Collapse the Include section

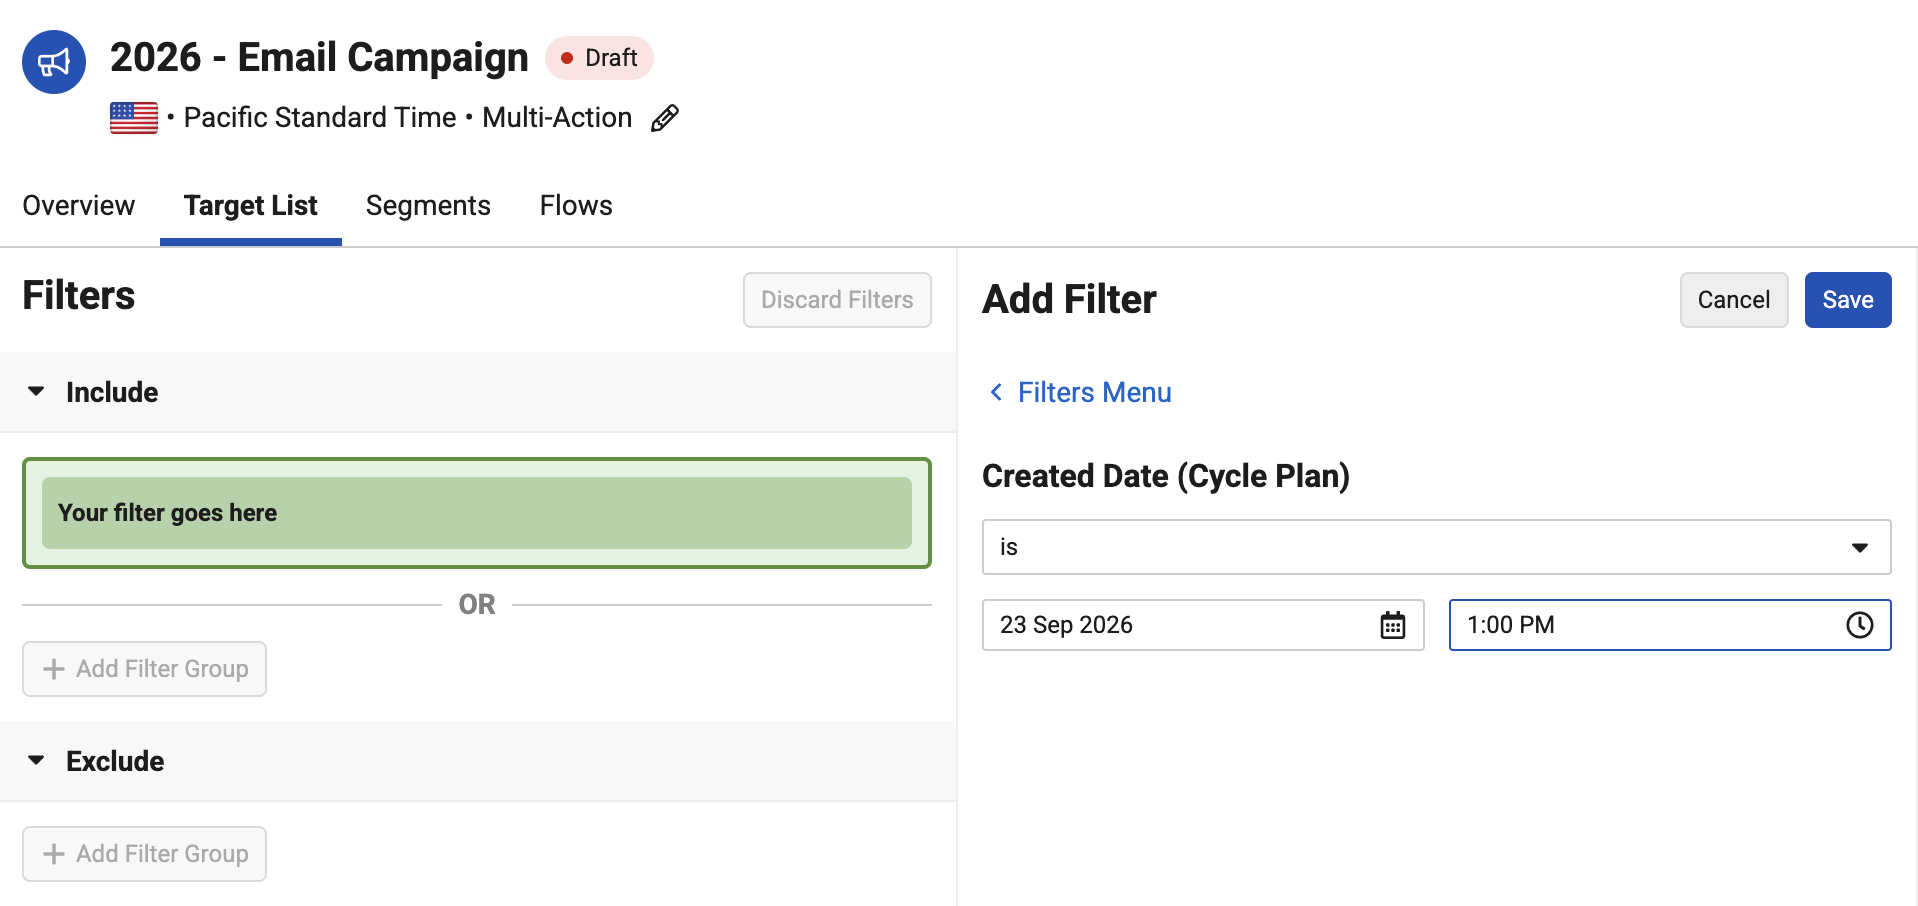36,391
